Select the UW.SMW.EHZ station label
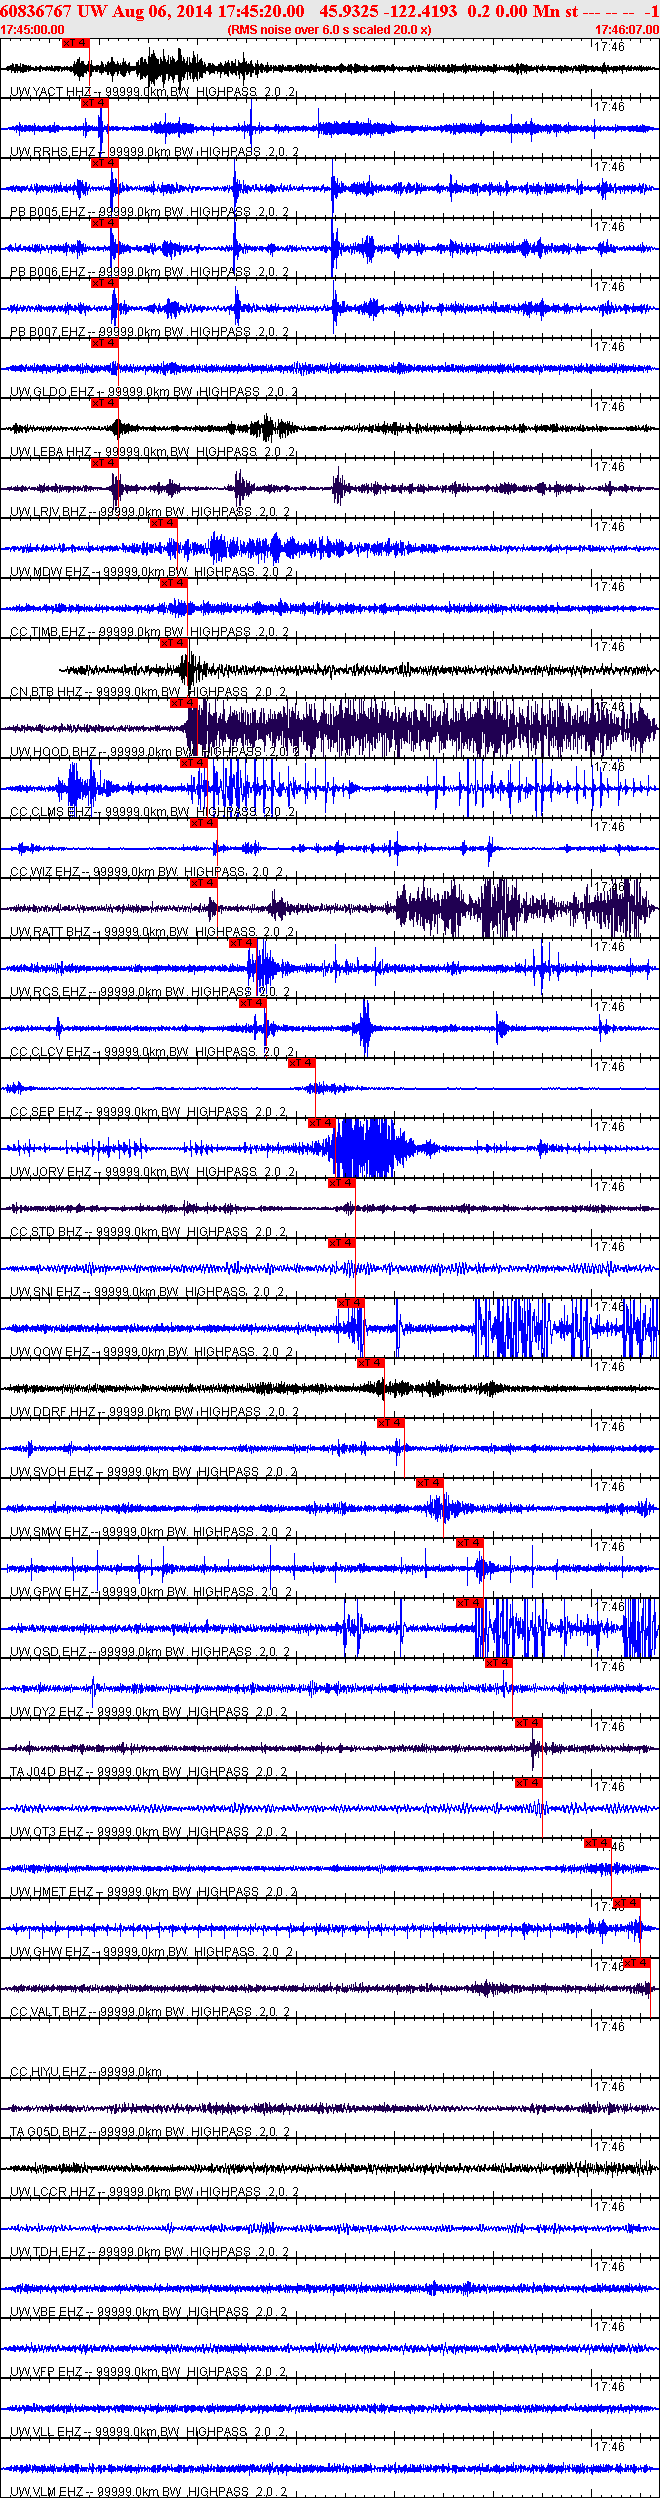The height and width of the screenshot is (2498, 660). click(49, 1532)
